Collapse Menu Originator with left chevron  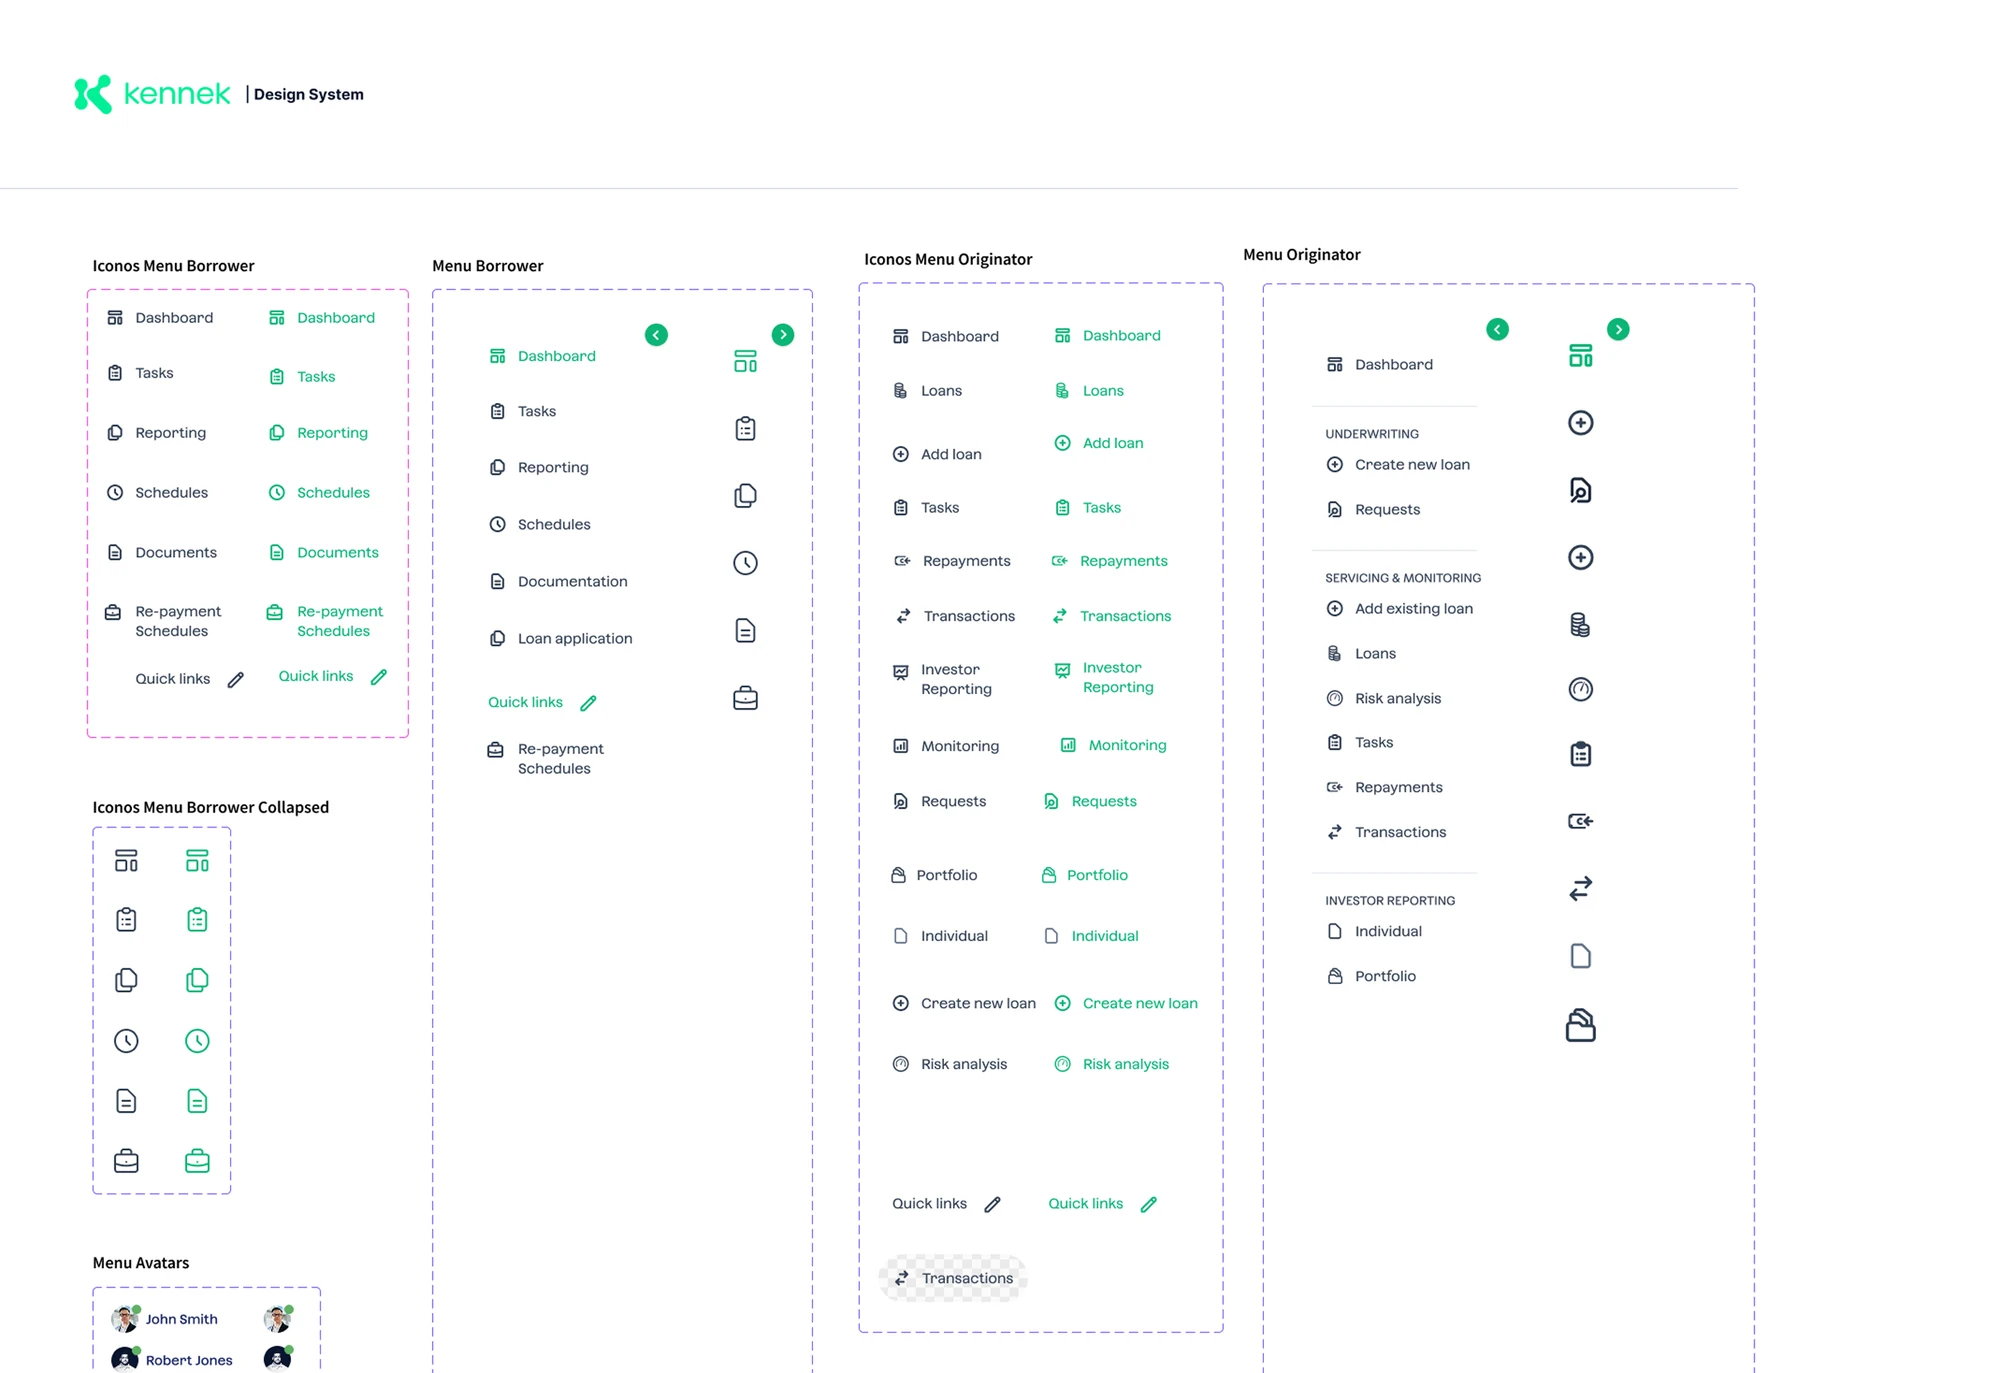(1497, 329)
